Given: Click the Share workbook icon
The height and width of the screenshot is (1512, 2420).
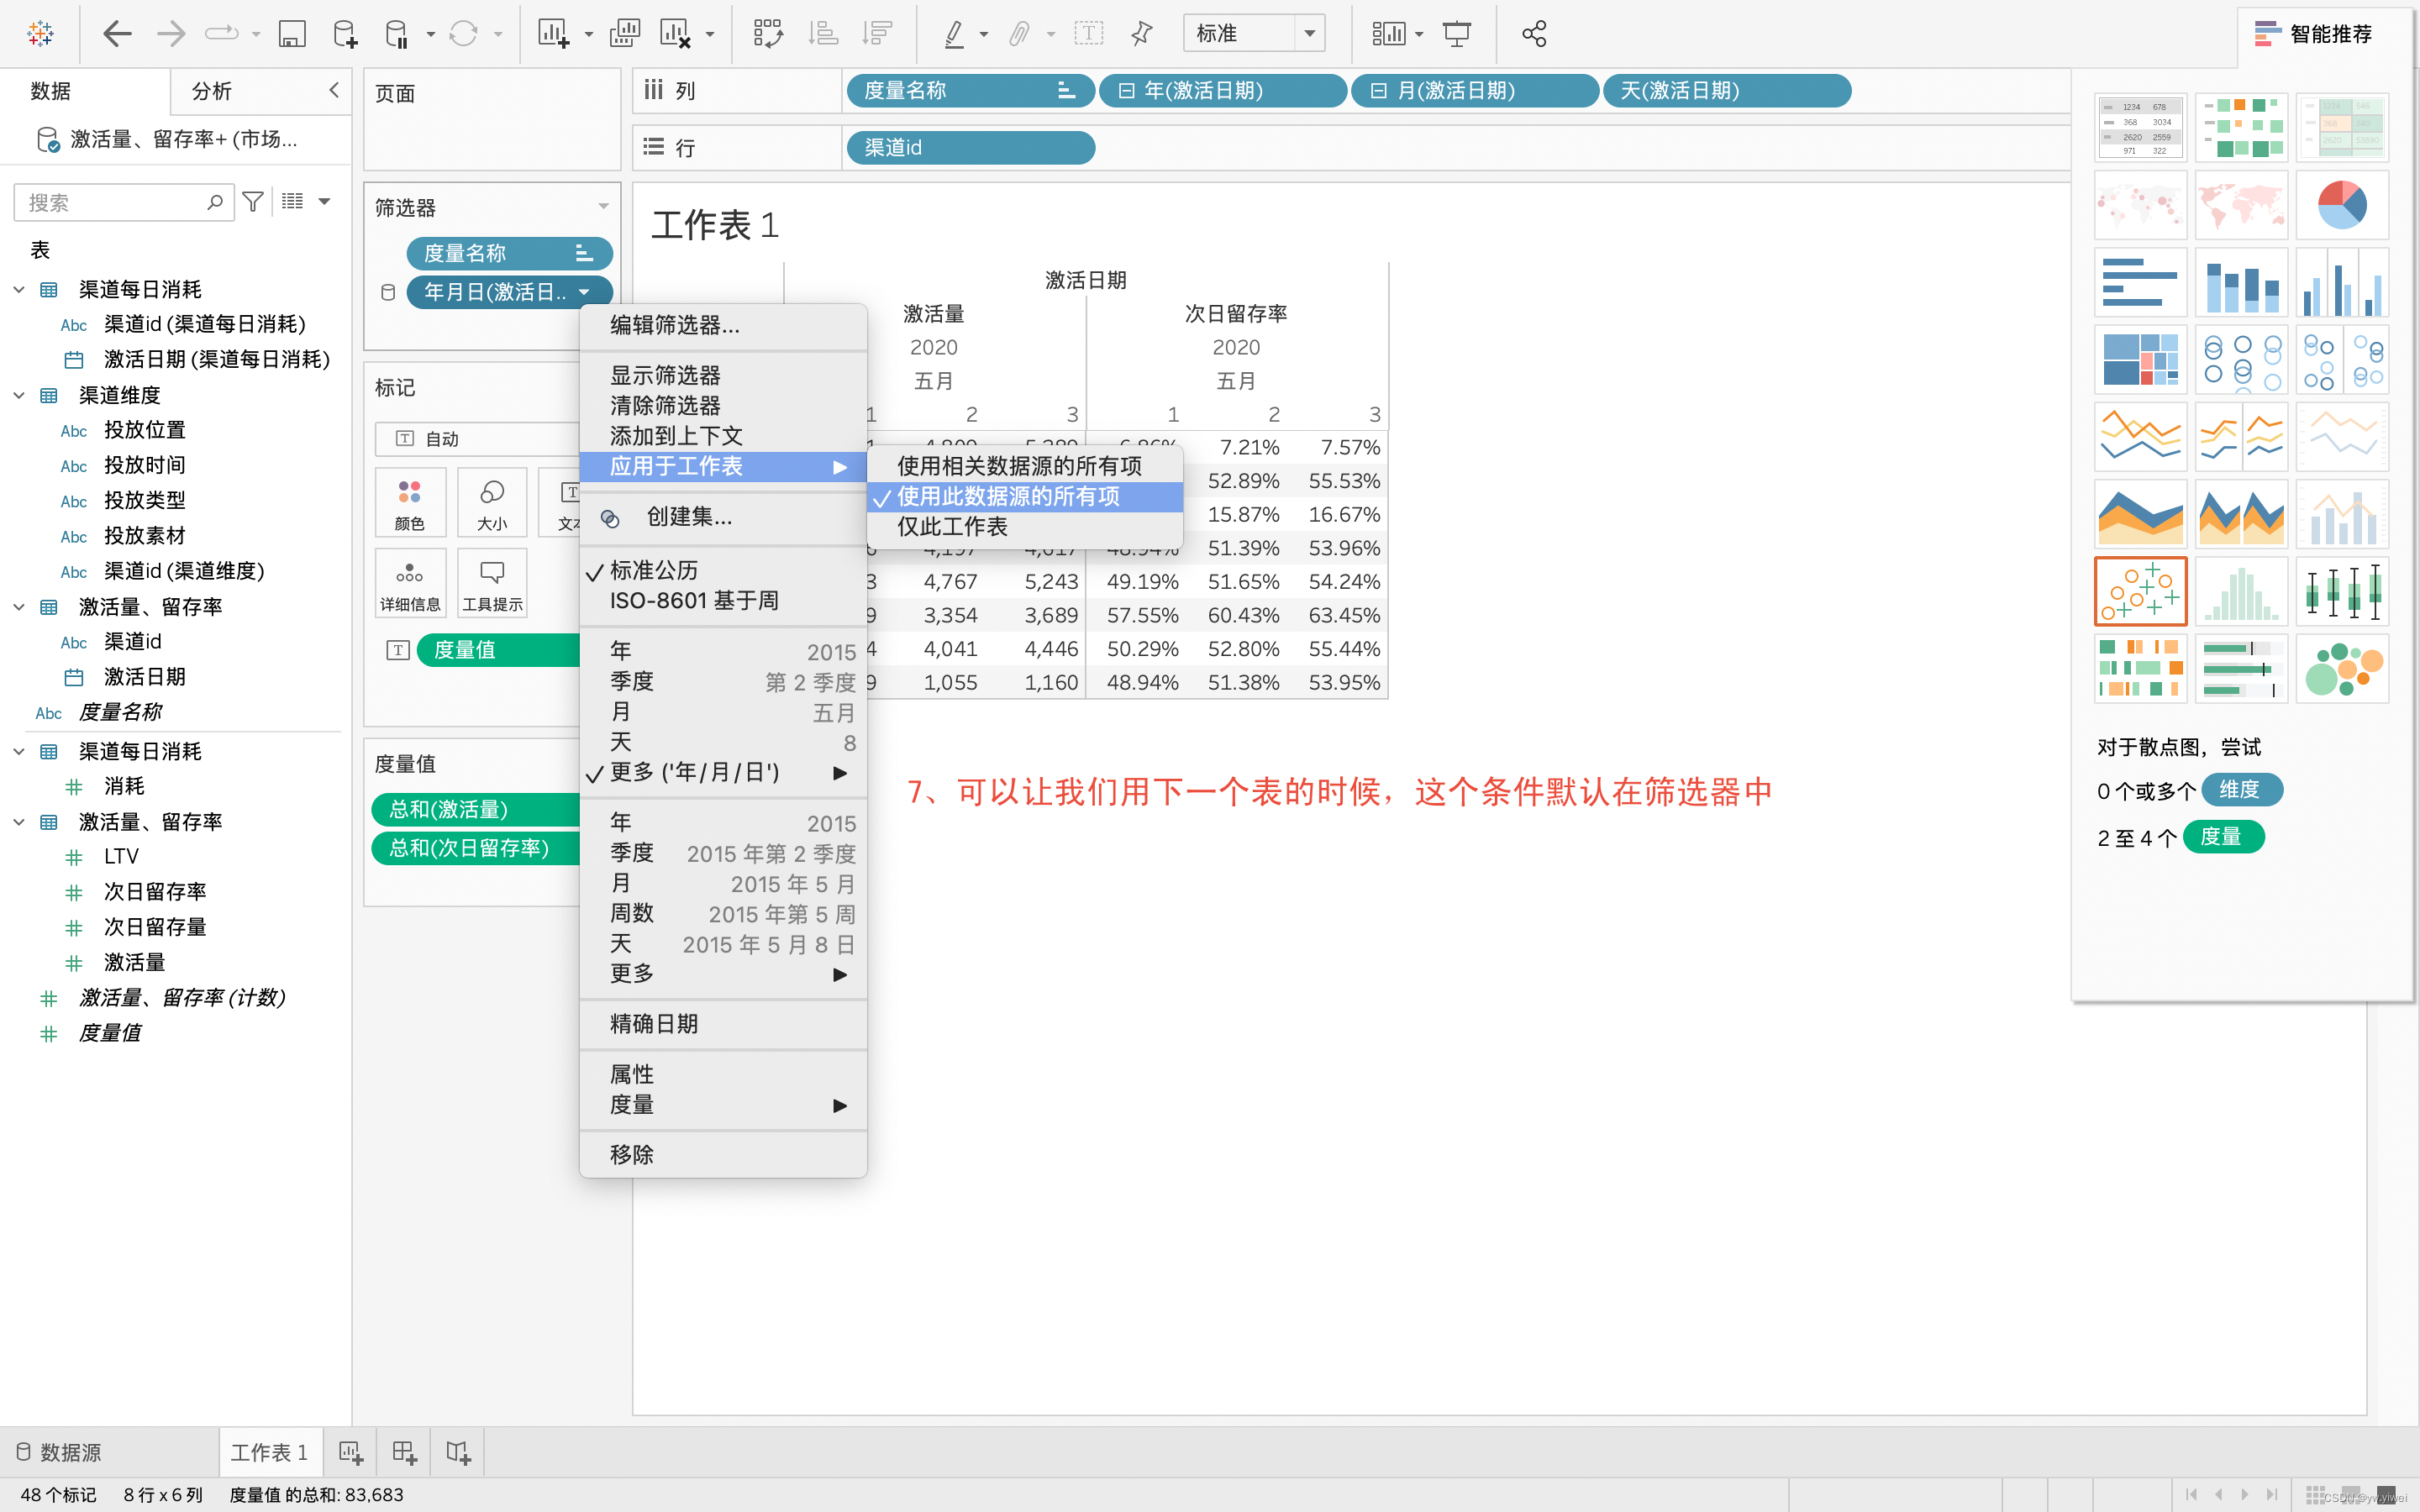Looking at the screenshot, I should click(x=1533, y=34).
